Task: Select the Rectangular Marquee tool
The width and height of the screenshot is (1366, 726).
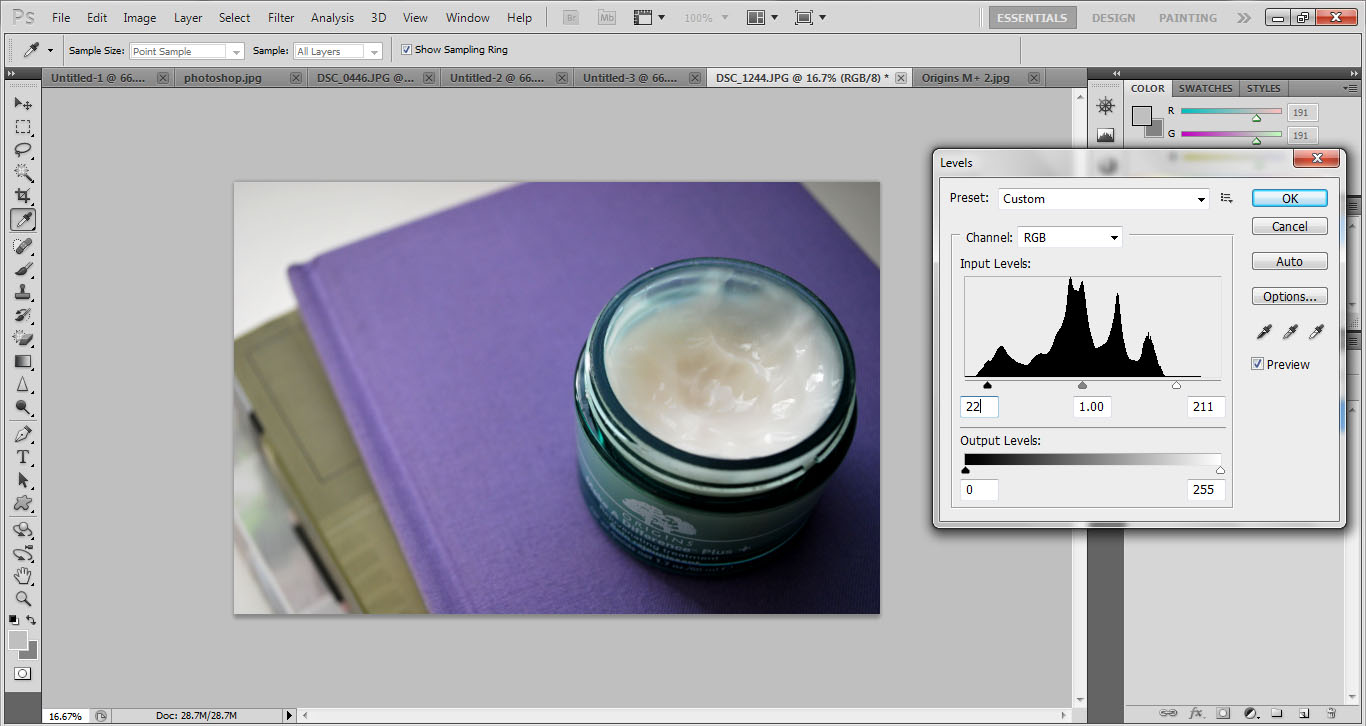Action: point(22,127)
